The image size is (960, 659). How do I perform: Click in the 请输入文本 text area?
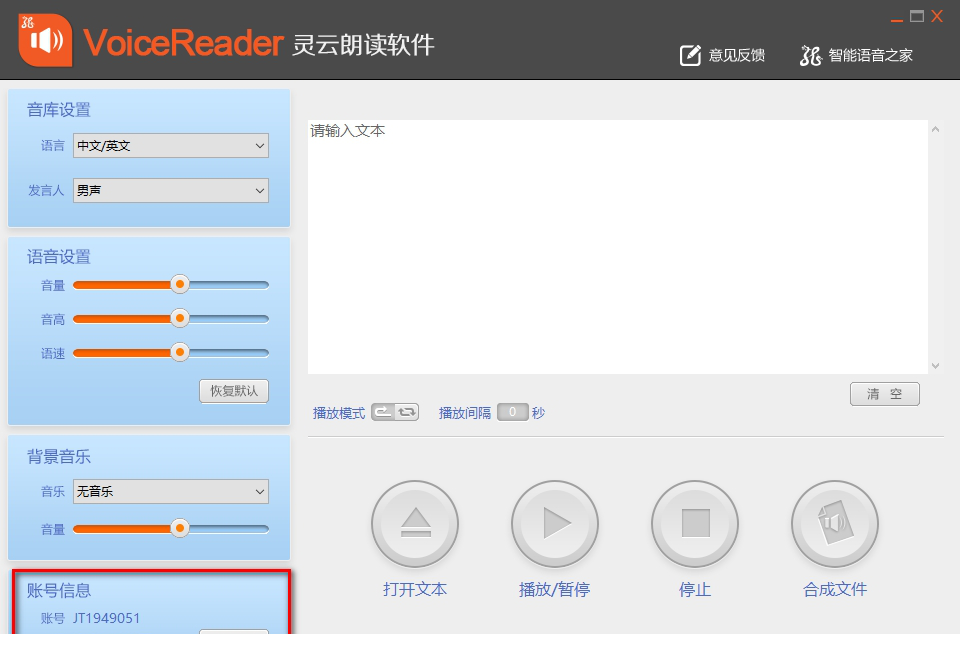pos(618,247)
